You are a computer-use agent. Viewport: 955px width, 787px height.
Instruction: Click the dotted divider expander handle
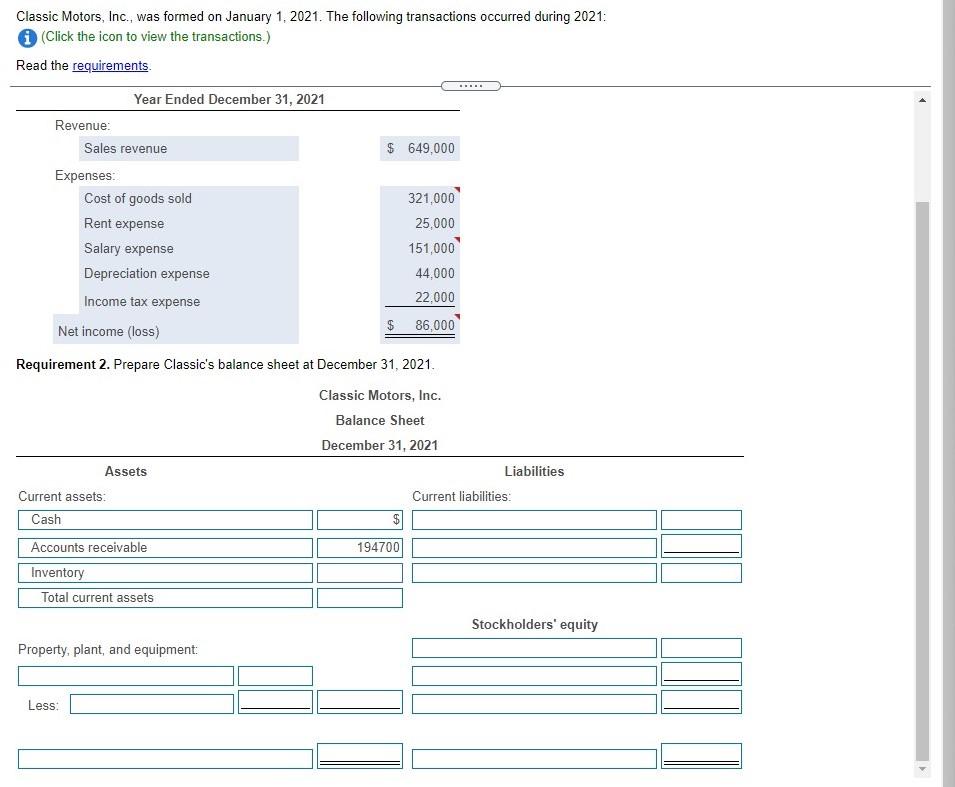pos(470,86)
